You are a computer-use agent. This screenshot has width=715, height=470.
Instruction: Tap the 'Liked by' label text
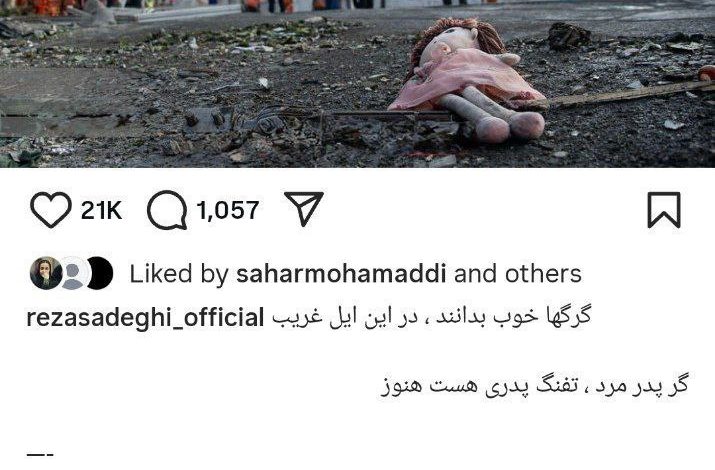[179, 274]
